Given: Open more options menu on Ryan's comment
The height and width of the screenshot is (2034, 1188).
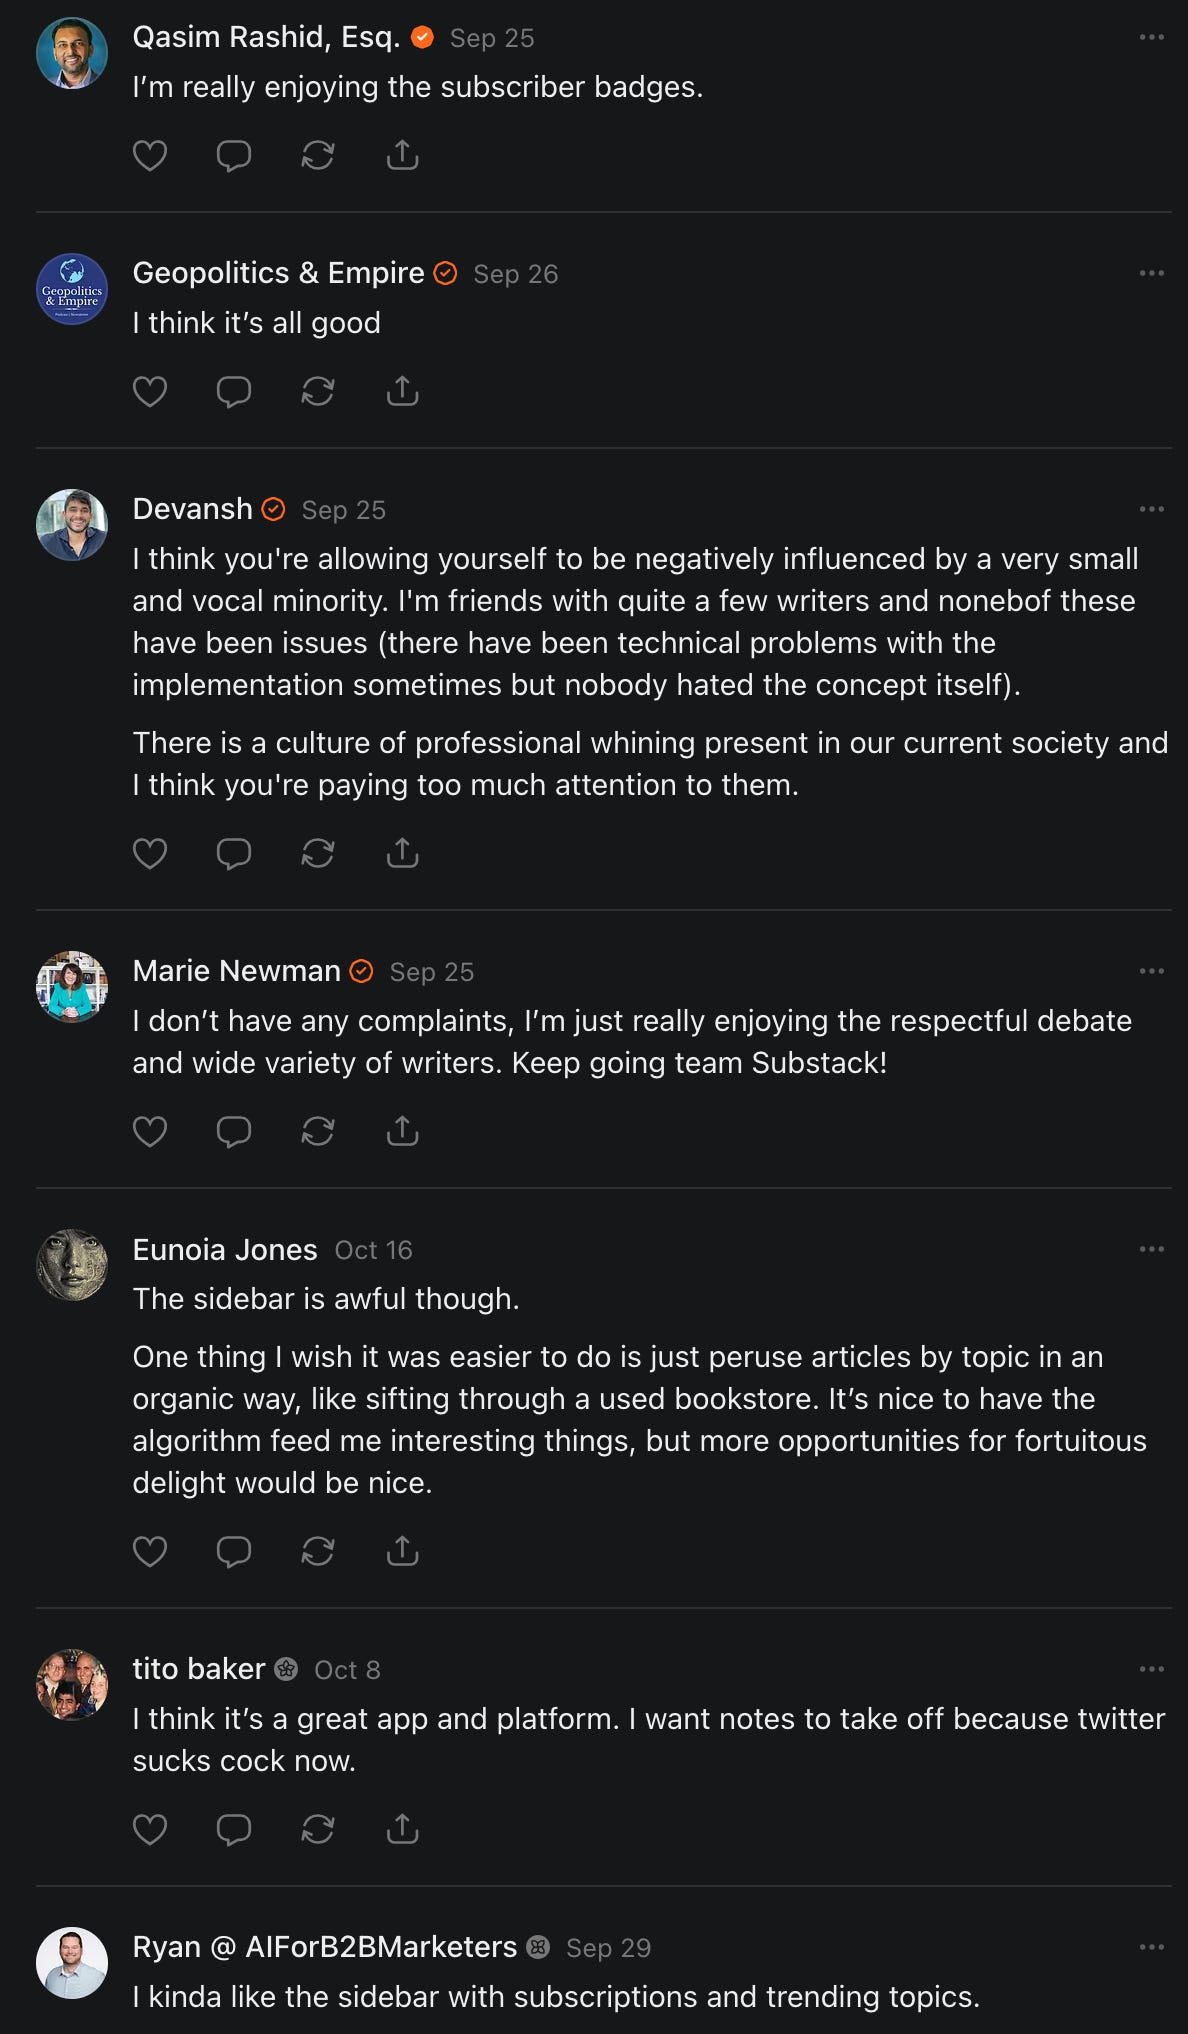Looking at the screenshot, I should coord(1151,1947).
